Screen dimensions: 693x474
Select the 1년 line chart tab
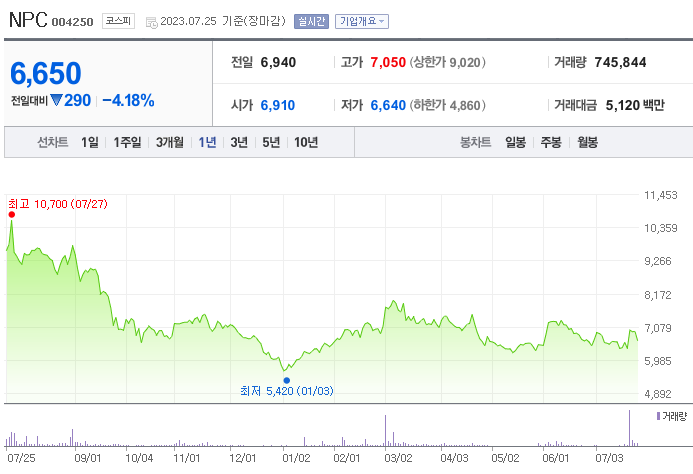(207, 142)
